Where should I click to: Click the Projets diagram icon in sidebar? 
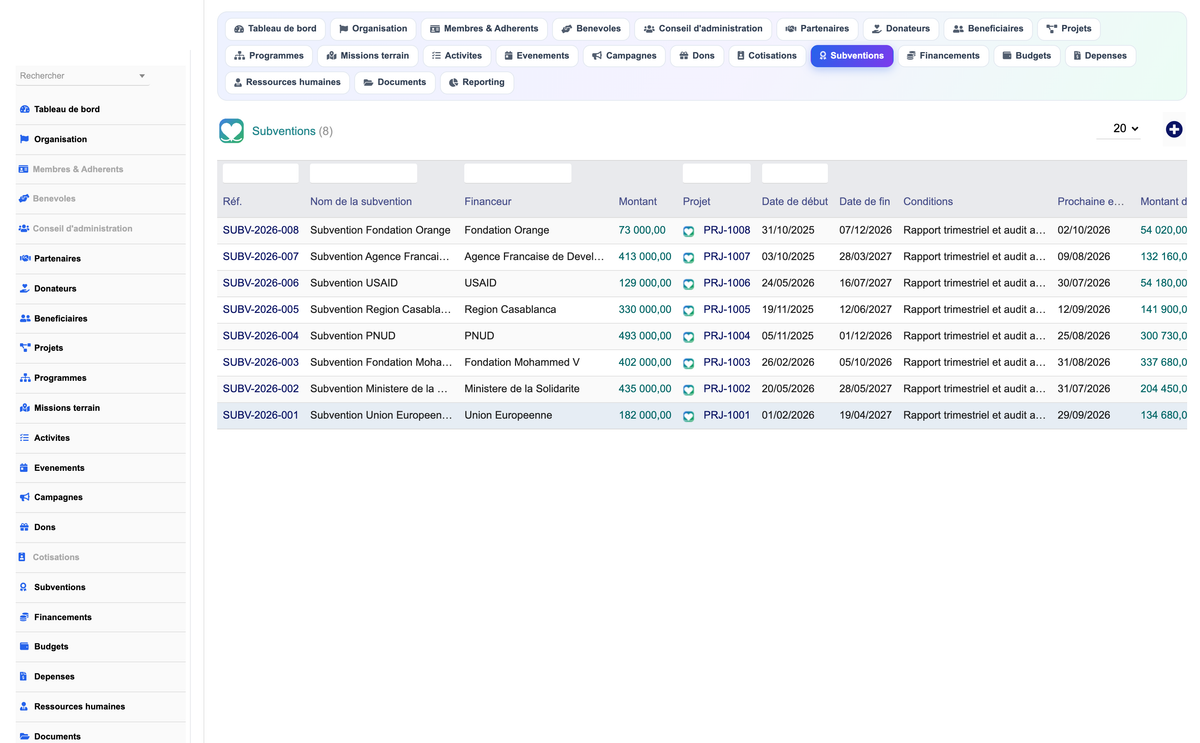click(x=24, y=348)
